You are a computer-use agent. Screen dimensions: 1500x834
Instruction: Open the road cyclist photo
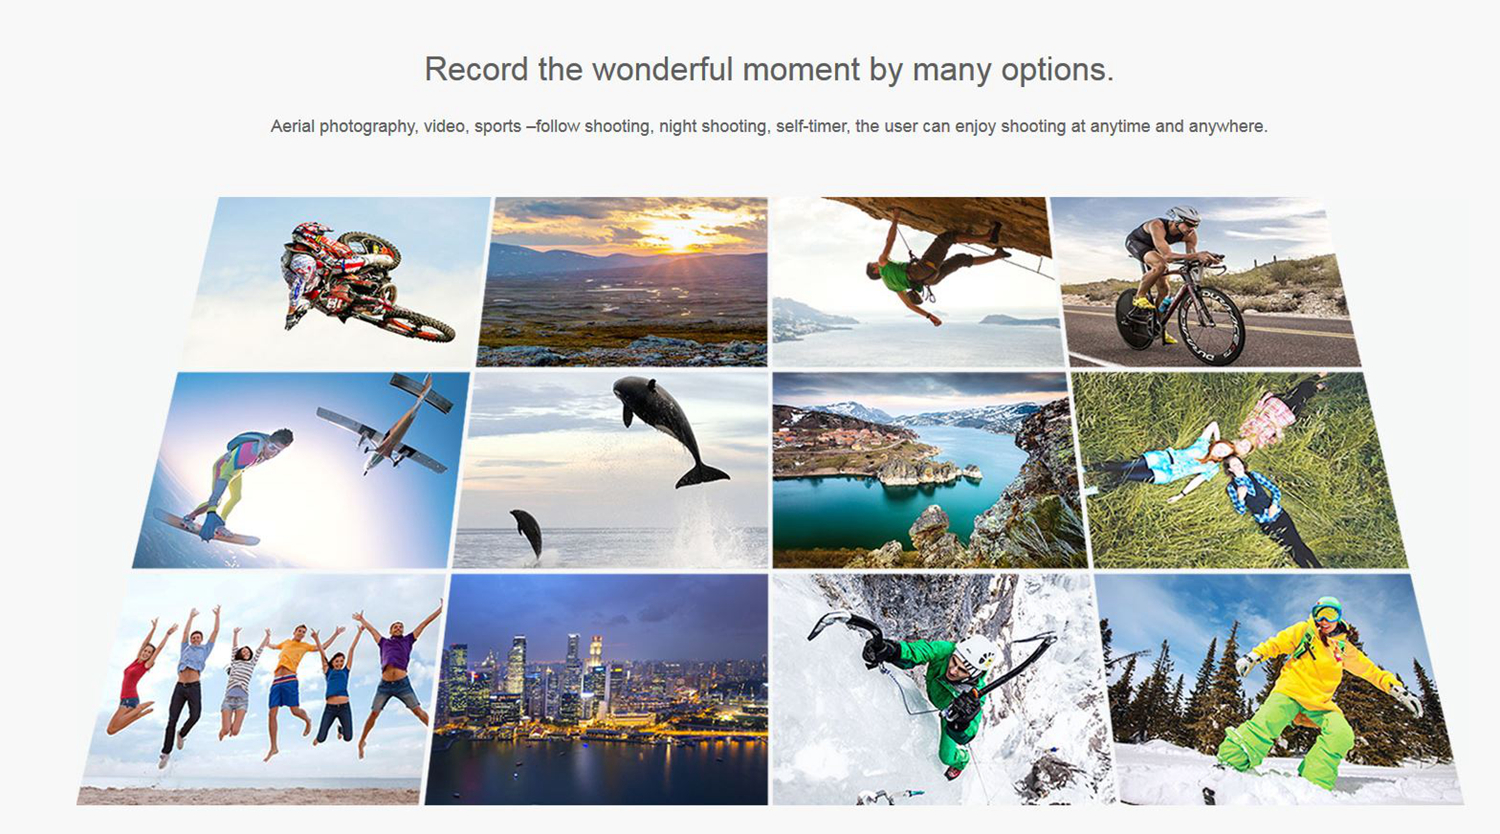pyautogui.click(x=1206, y=282)
